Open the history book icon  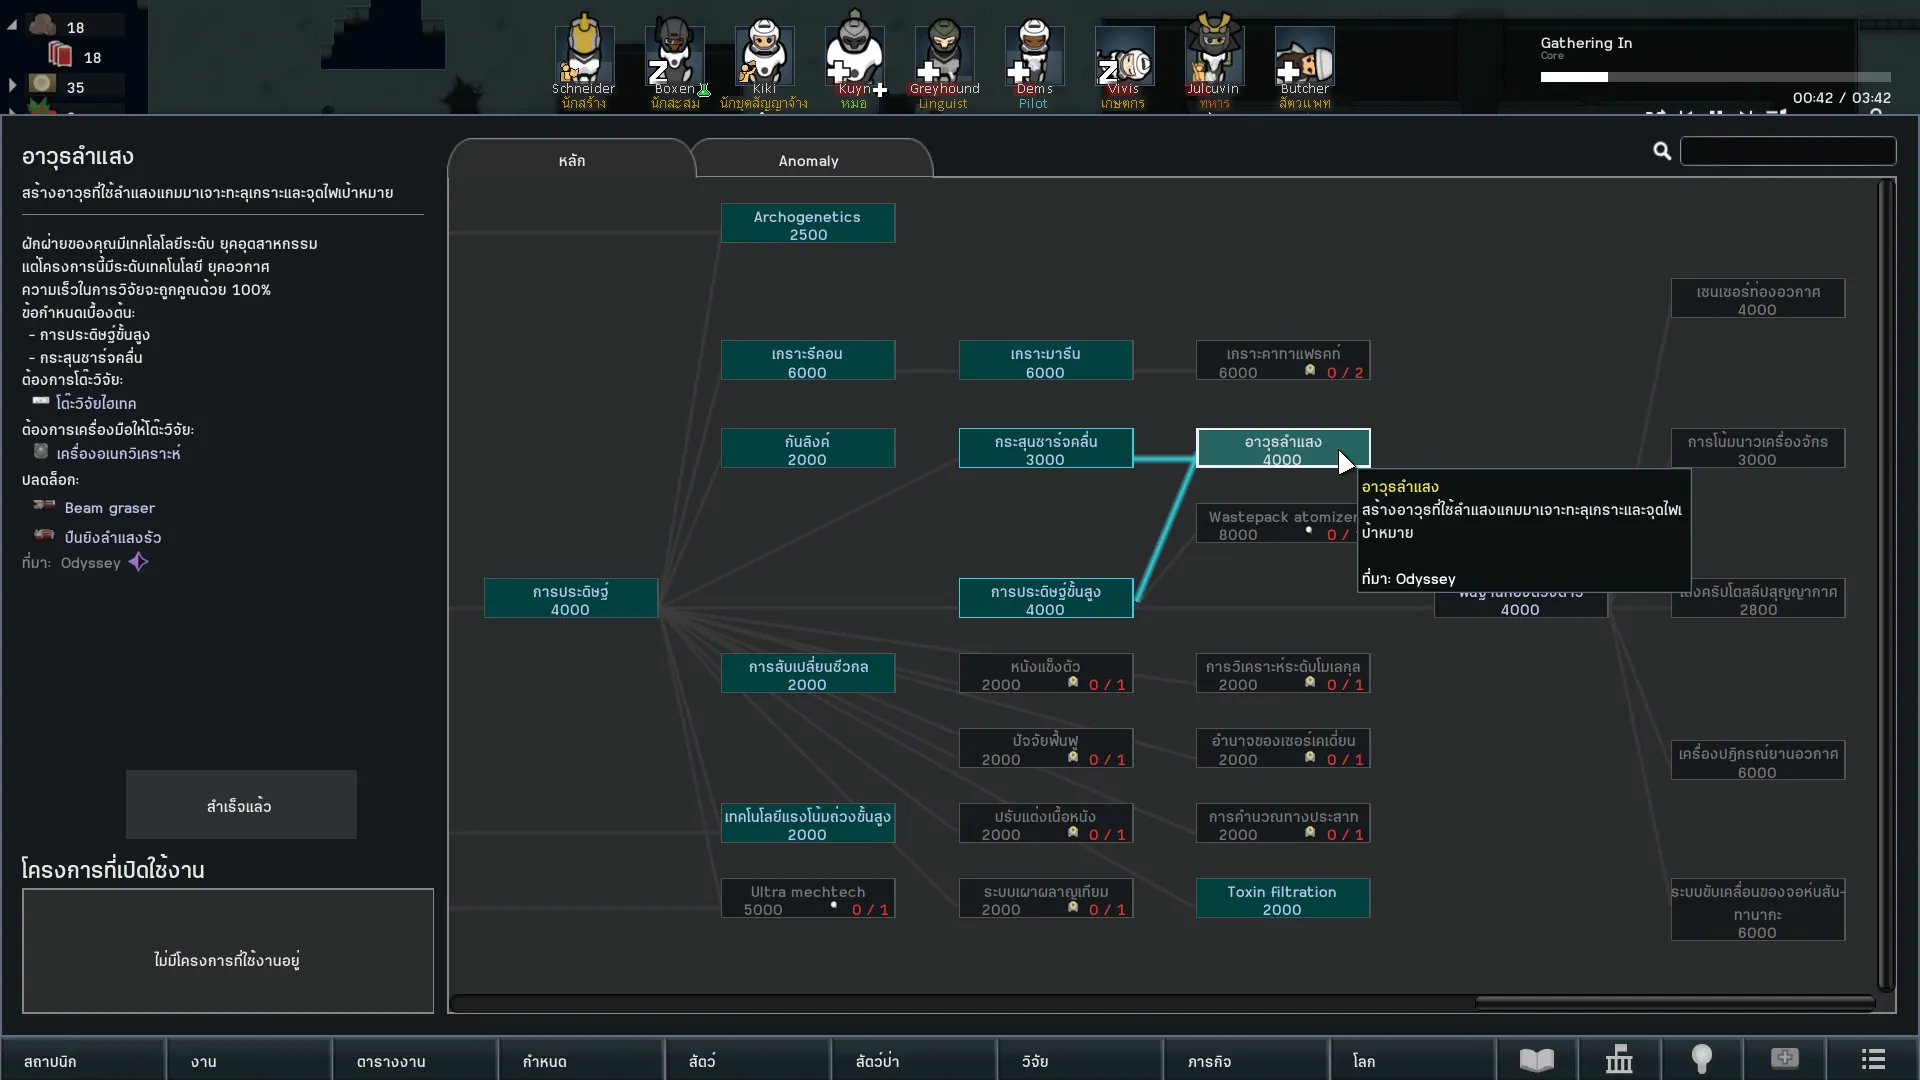(x=1537, y=1060)
